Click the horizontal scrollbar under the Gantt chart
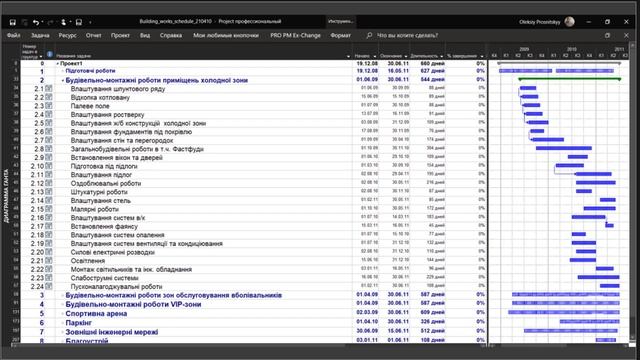Screen dimensions: 640x360 [559, 346]
